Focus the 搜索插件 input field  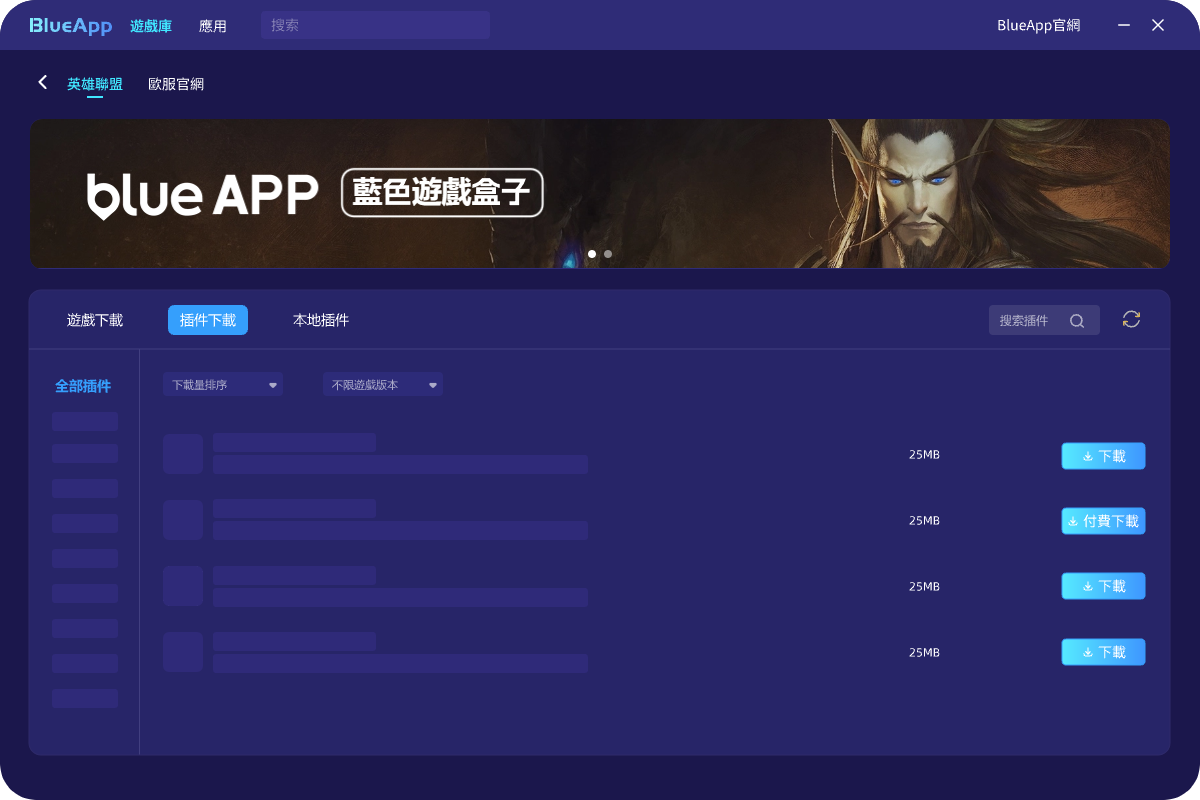click(x=1044, y=320)
